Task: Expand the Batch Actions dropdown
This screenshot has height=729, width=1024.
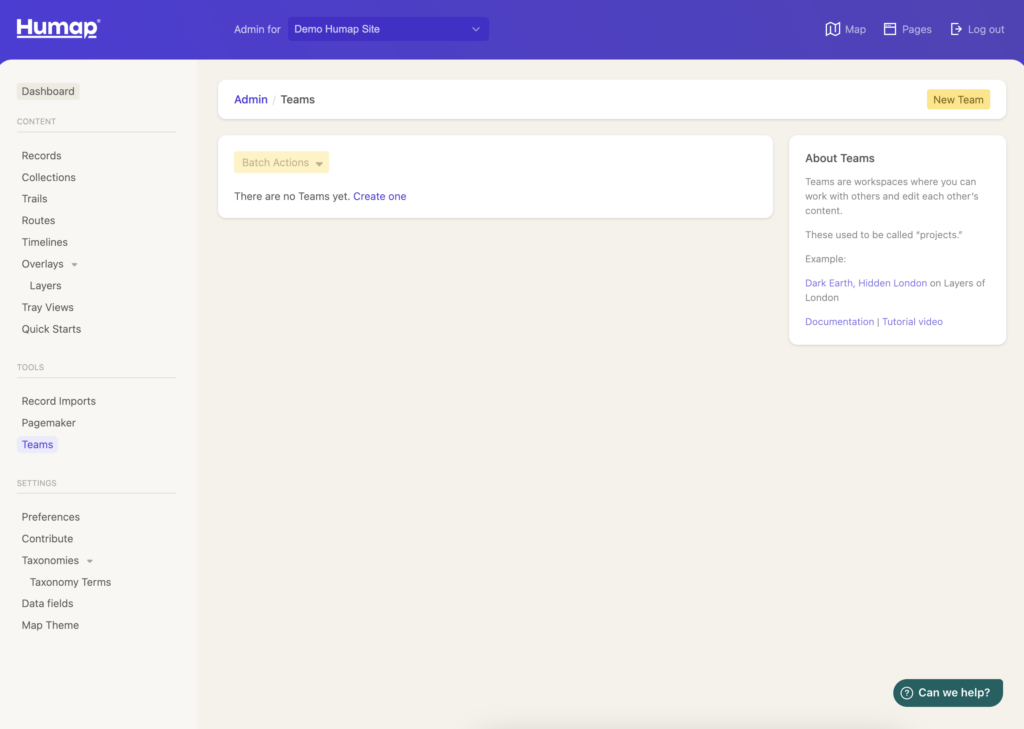Action: click(x=281, y=162)
